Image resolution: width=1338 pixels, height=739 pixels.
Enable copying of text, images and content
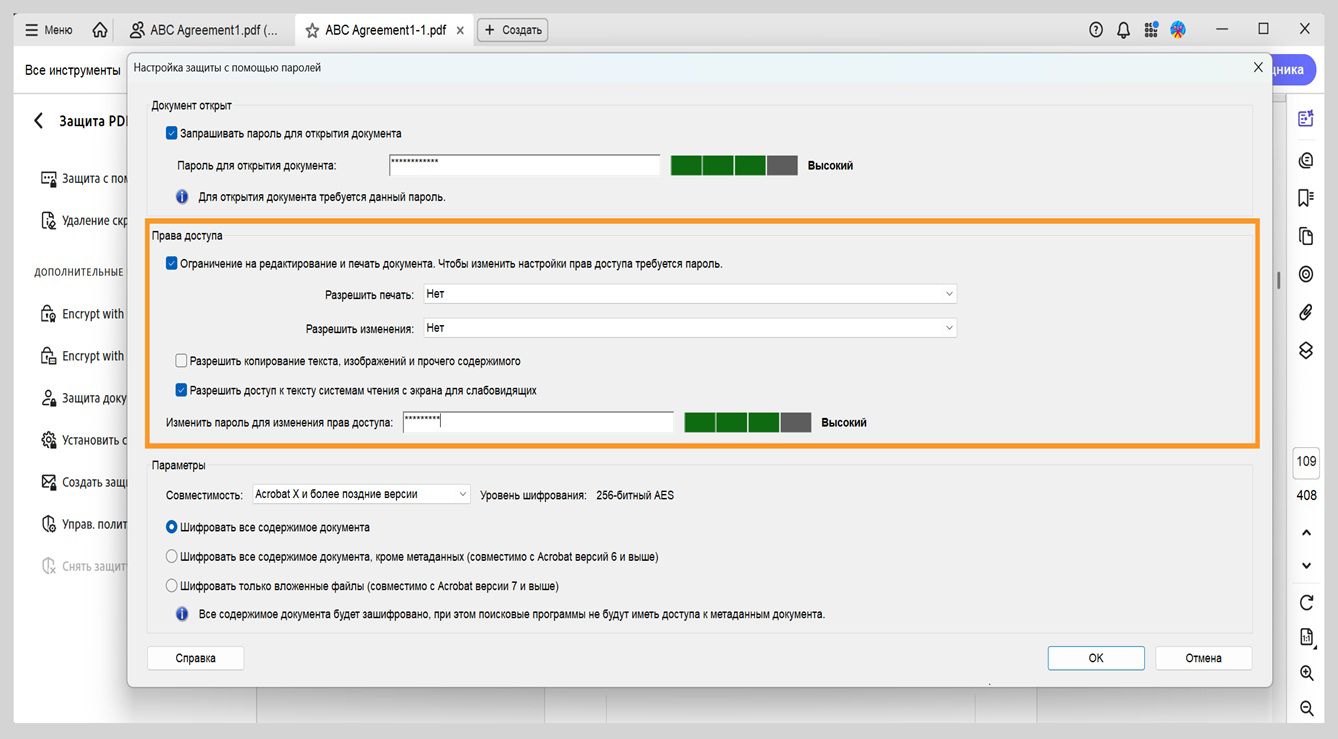[x=181, y=361]
